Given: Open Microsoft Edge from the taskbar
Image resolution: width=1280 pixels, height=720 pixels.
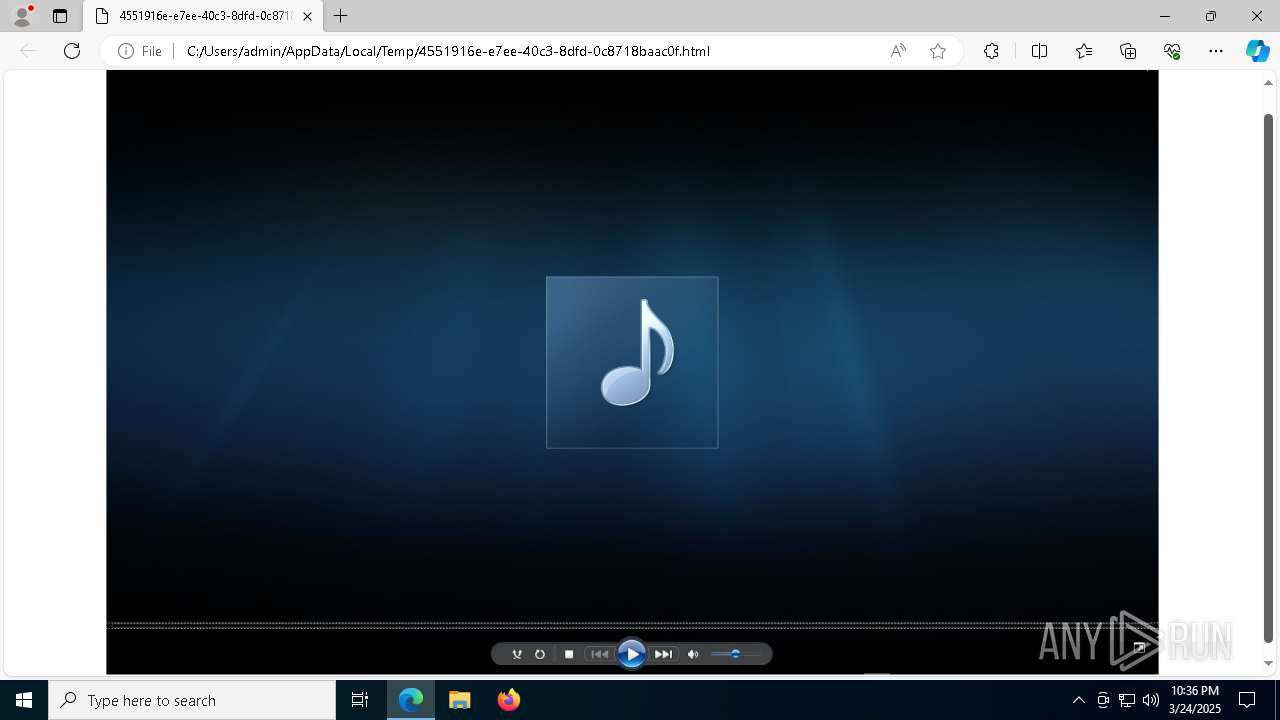Looking at the screenshot, I should pyautogui.click(x=411, y=700).
